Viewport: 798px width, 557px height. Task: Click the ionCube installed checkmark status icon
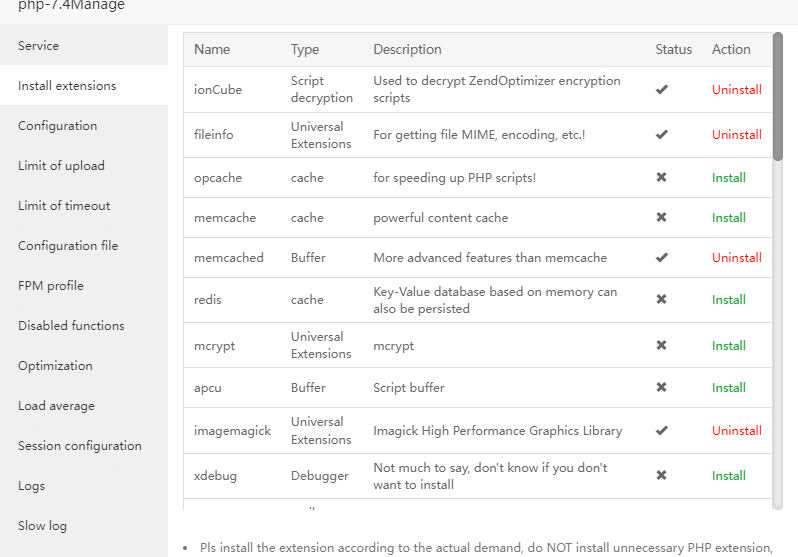(x=661, y=90)
